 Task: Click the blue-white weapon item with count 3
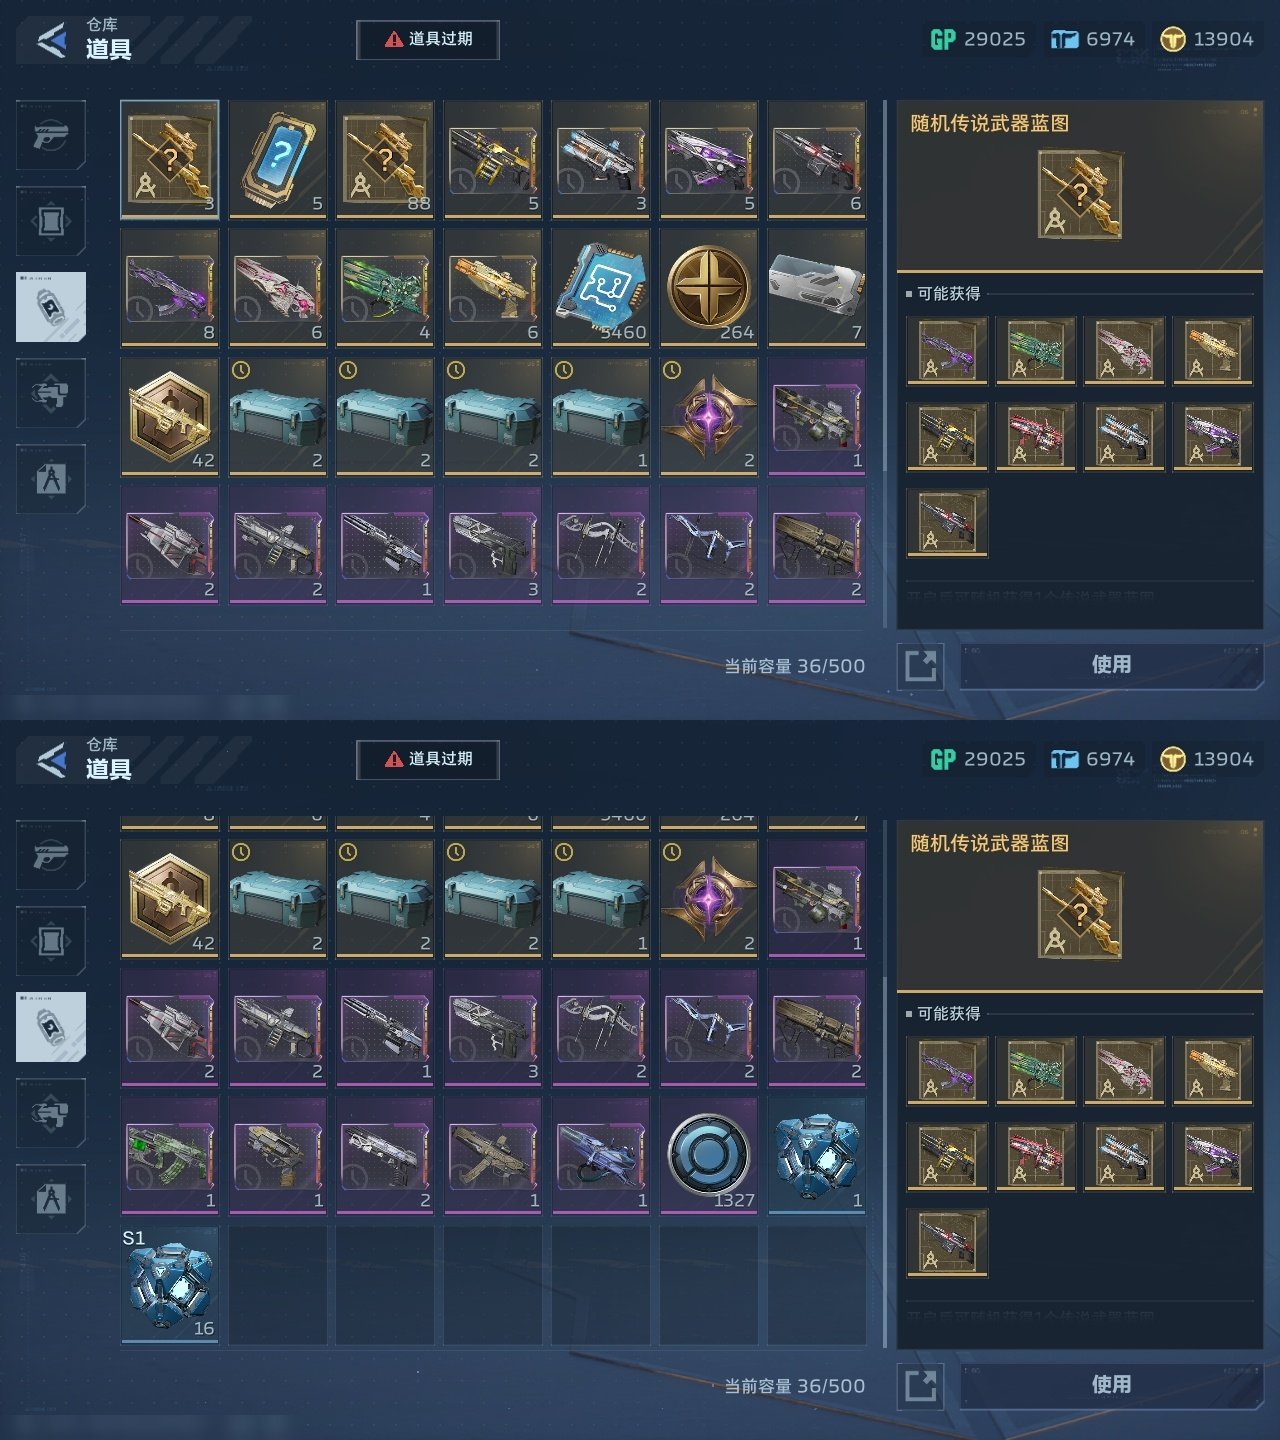click(x=601, y=159)
